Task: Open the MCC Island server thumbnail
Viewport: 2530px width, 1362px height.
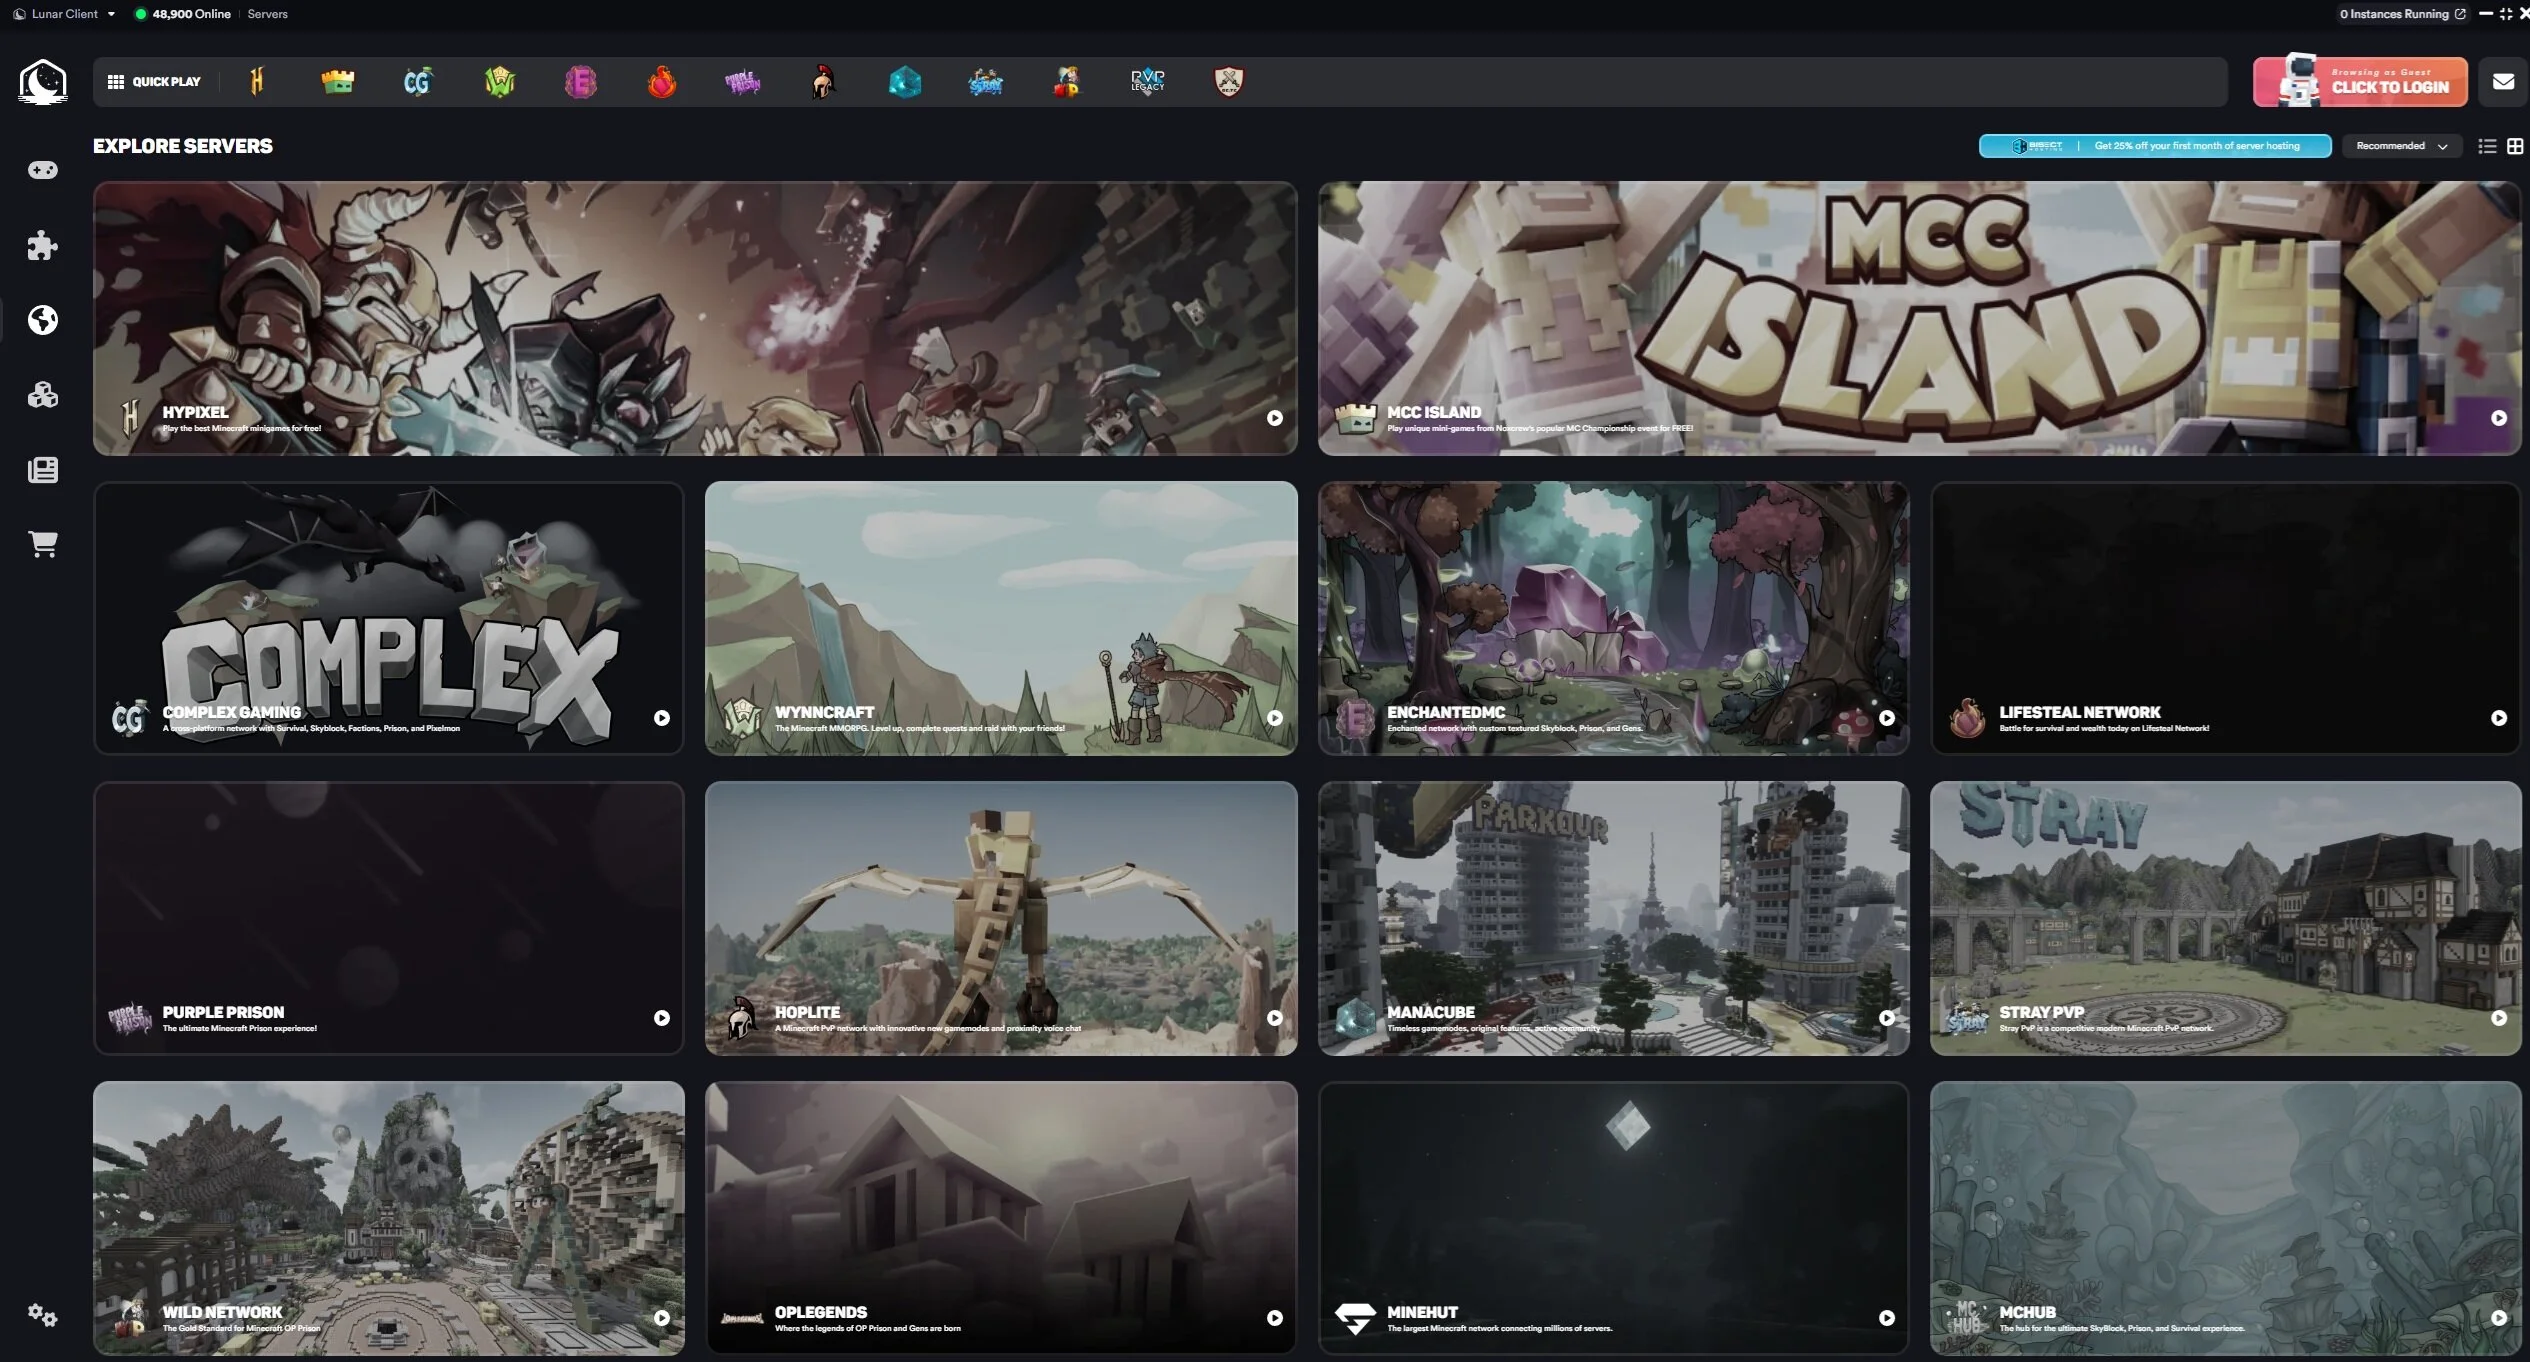Action: pyautogui.click(x=1918, y=318)
